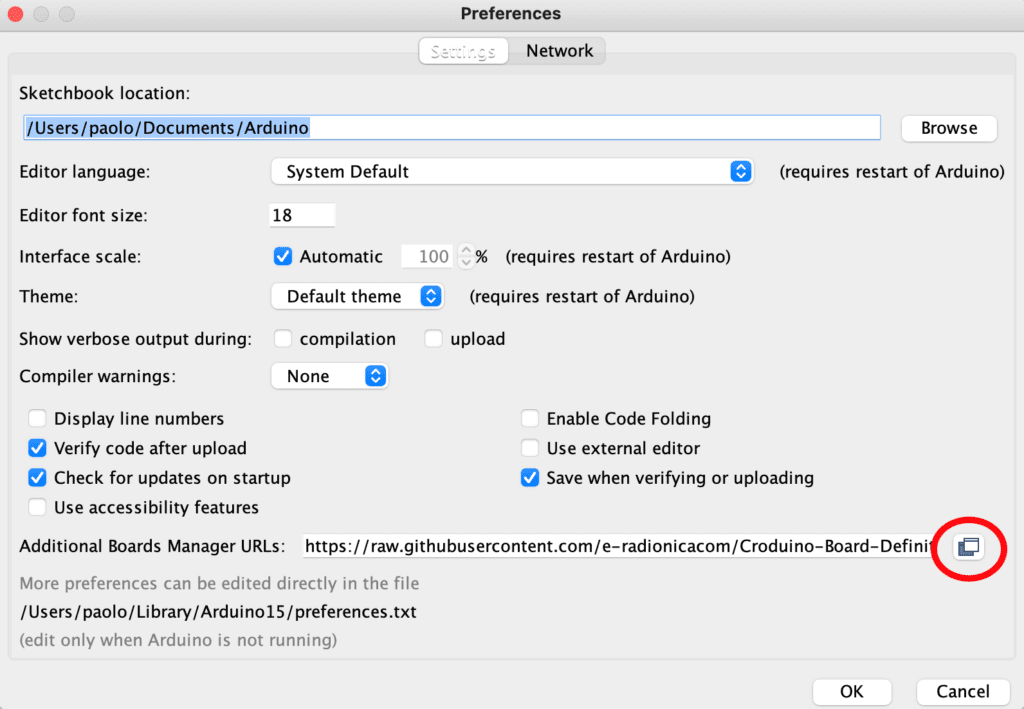Click into the Sketchbook location path field
This screenshot has width=1024, height=709.
pyautogui.click(x=451, y=127)
